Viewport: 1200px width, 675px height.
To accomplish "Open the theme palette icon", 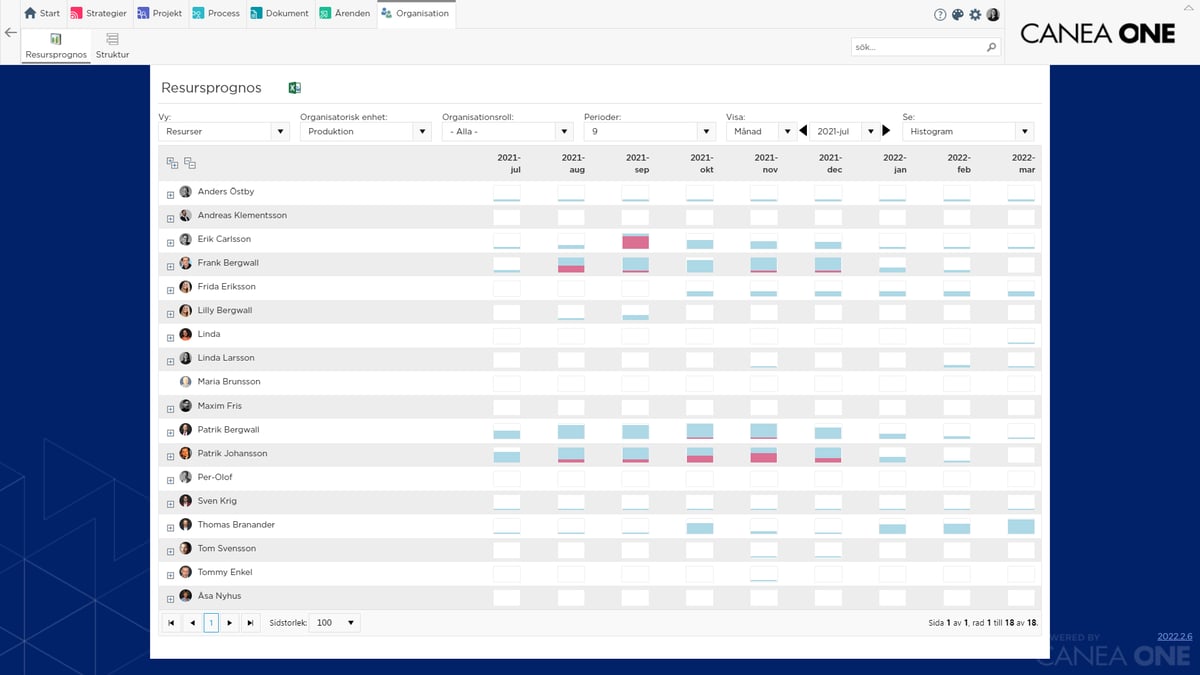I will [957, 15].
